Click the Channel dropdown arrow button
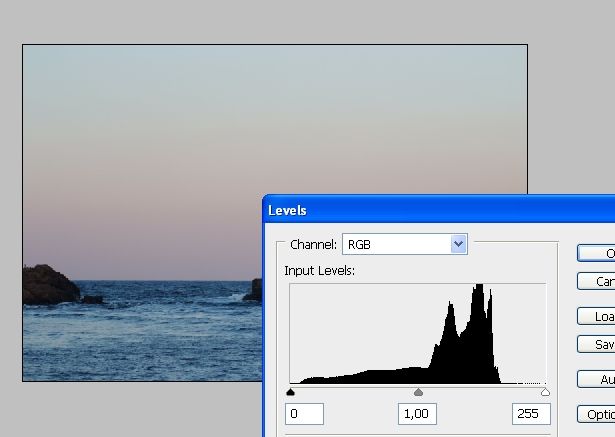615x437 pixels. tap(458, 244)
